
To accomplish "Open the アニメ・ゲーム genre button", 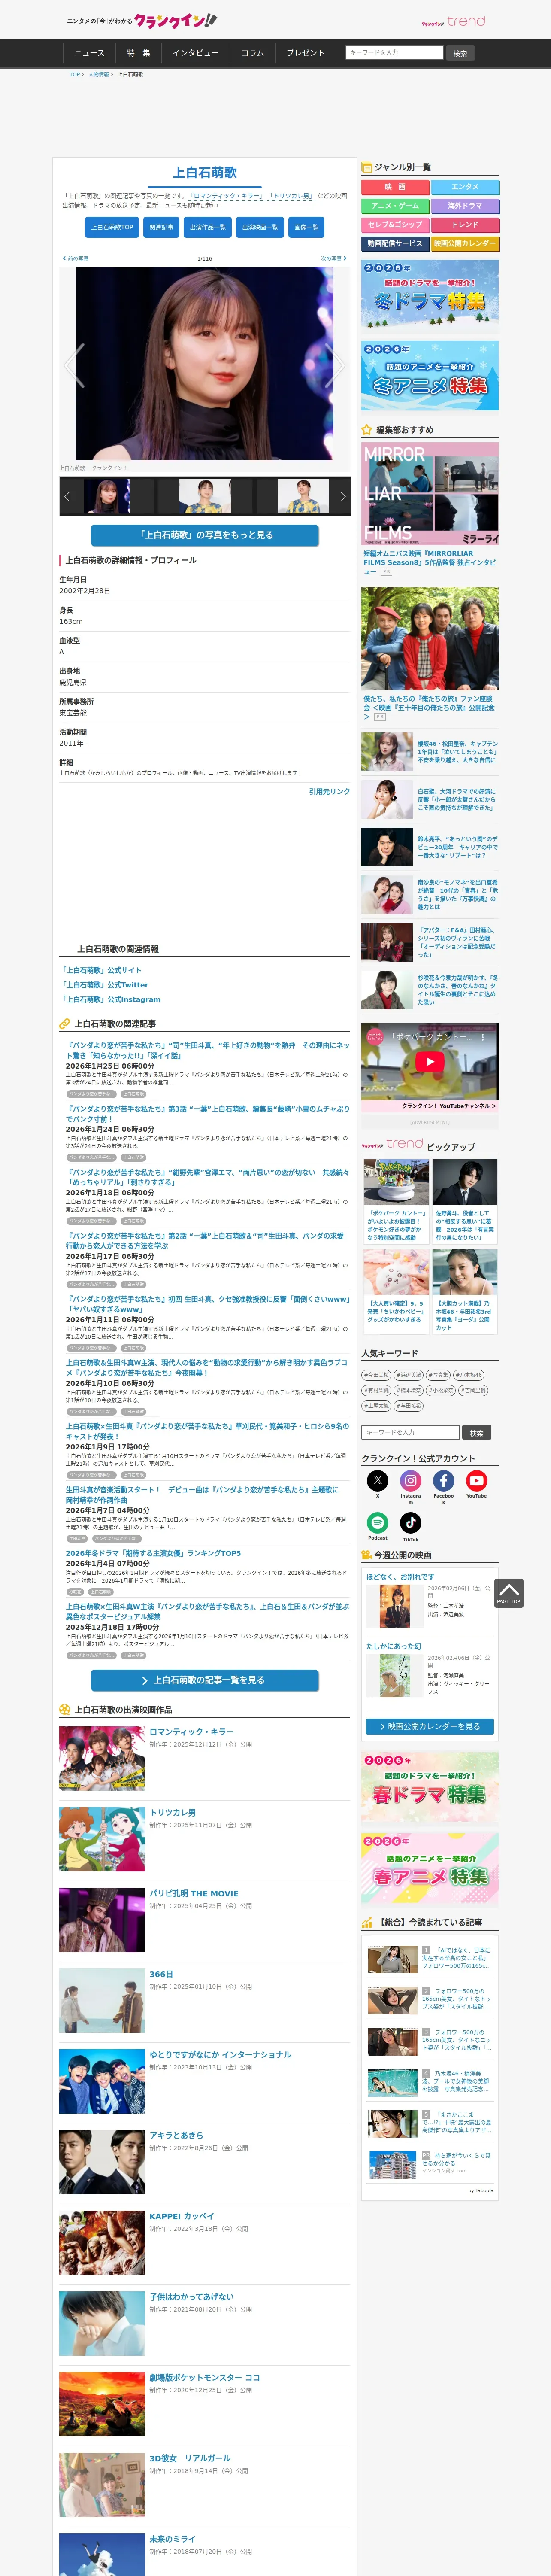I will 395,206.
